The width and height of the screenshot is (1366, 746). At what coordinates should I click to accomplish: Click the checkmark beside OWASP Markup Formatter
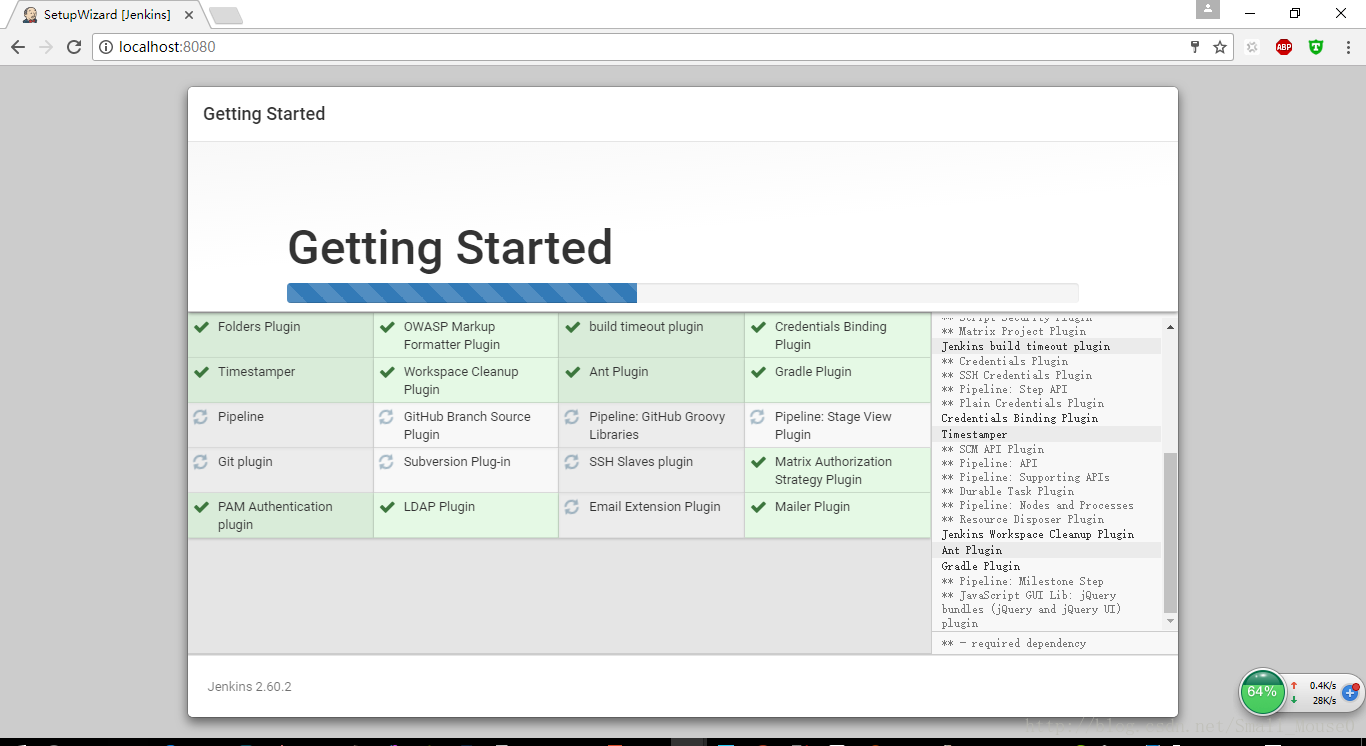pyautogui.click(x=387, y=327)
